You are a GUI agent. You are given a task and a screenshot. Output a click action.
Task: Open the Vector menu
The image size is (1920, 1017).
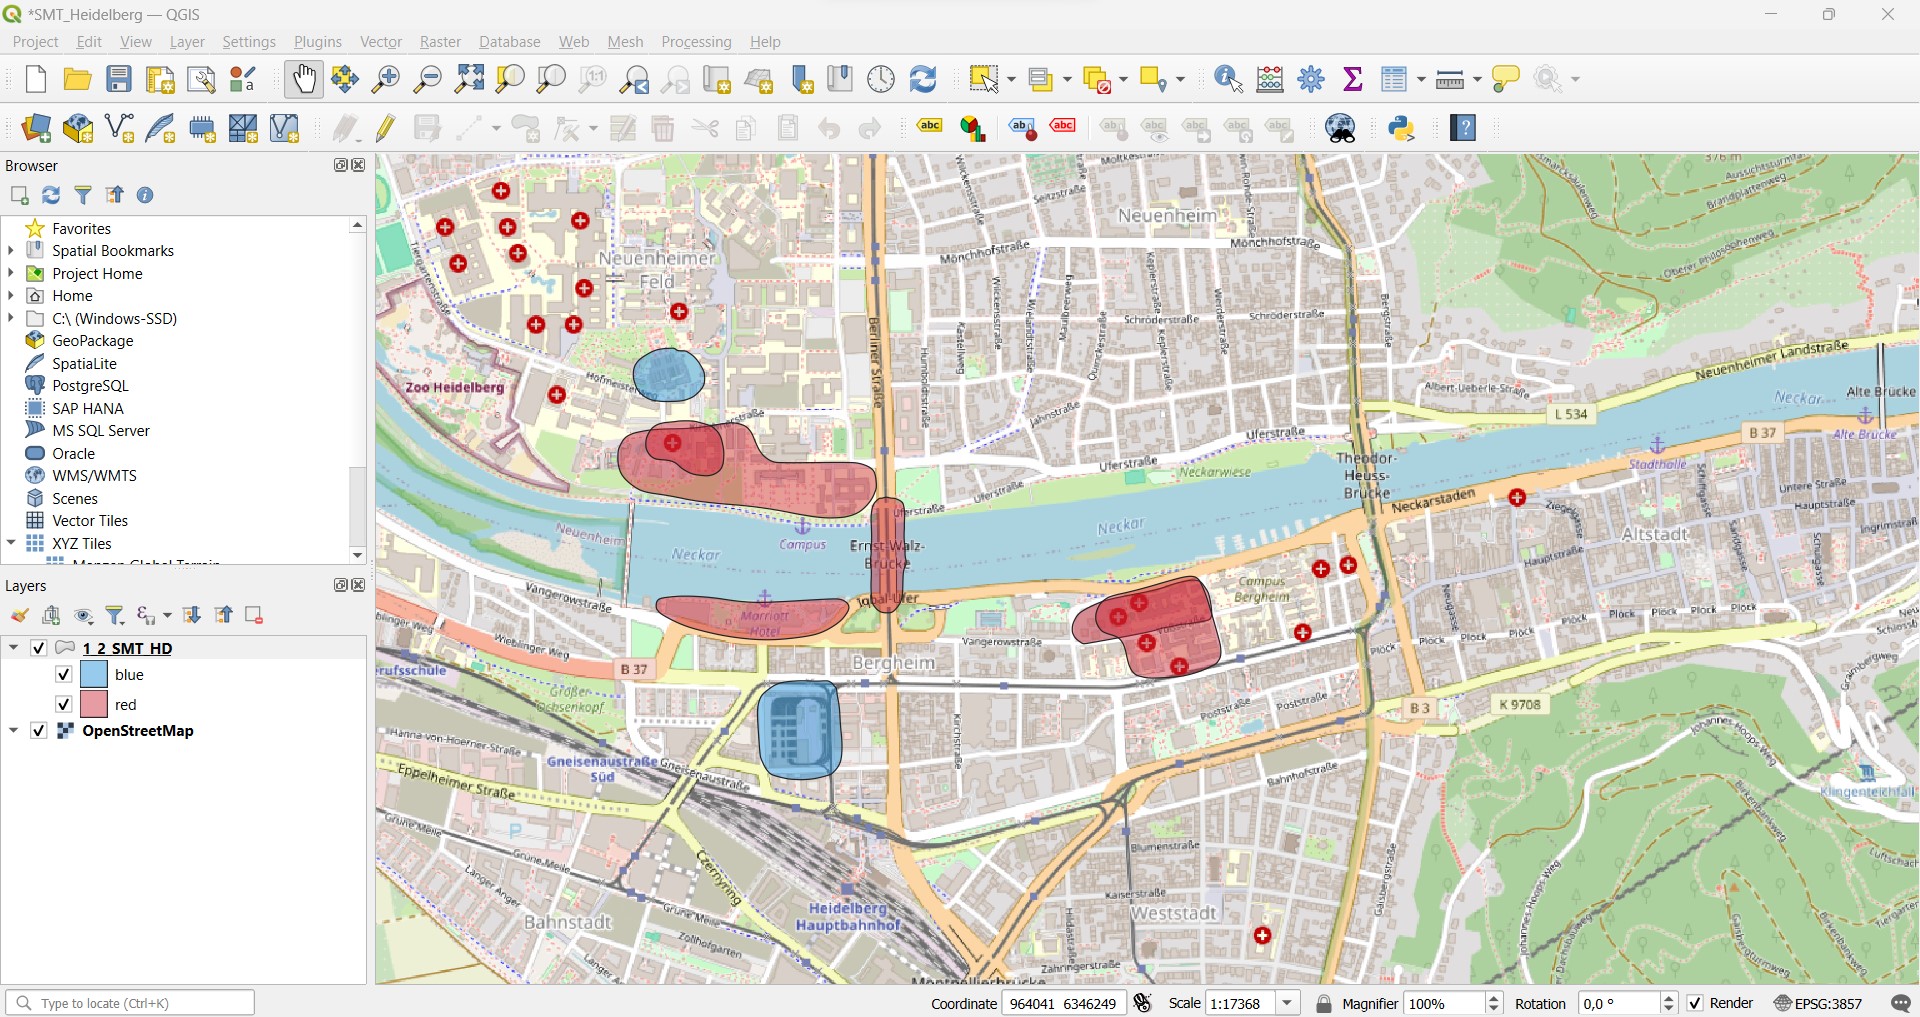click(x=380, y=41)
